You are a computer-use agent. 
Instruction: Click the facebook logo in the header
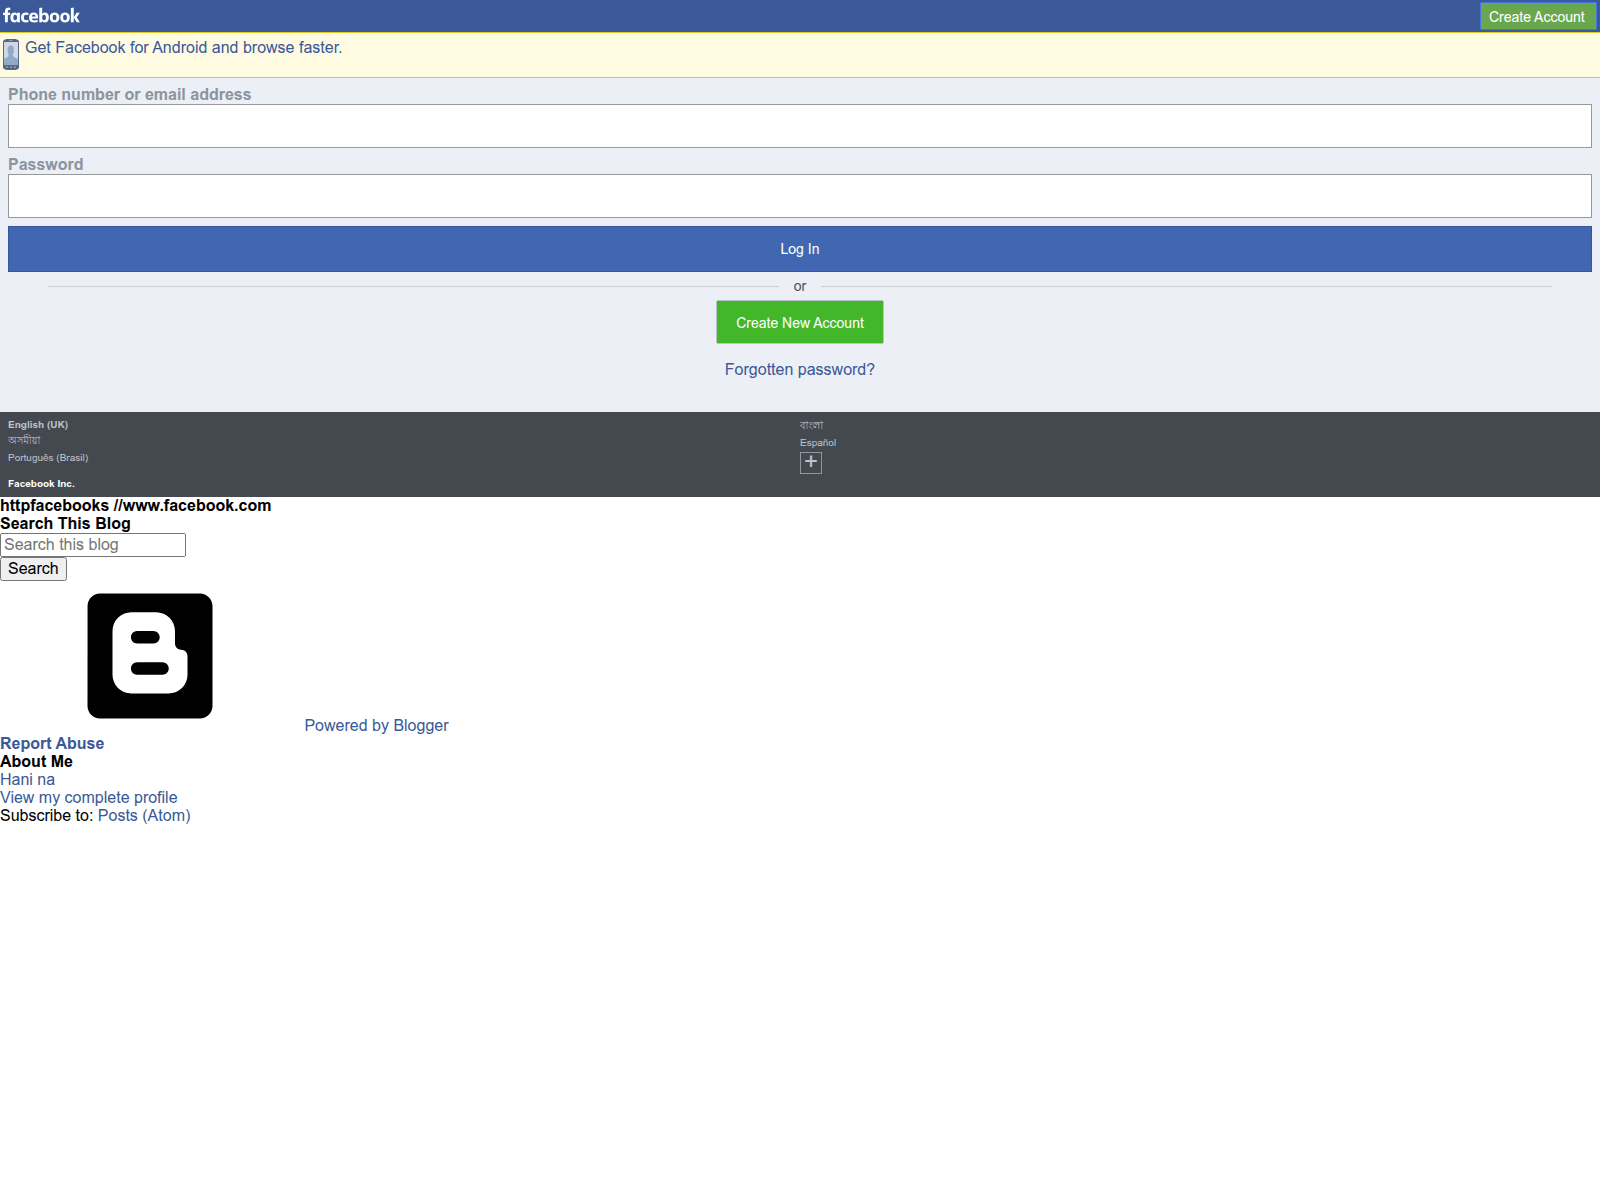[x=41, y=16]
